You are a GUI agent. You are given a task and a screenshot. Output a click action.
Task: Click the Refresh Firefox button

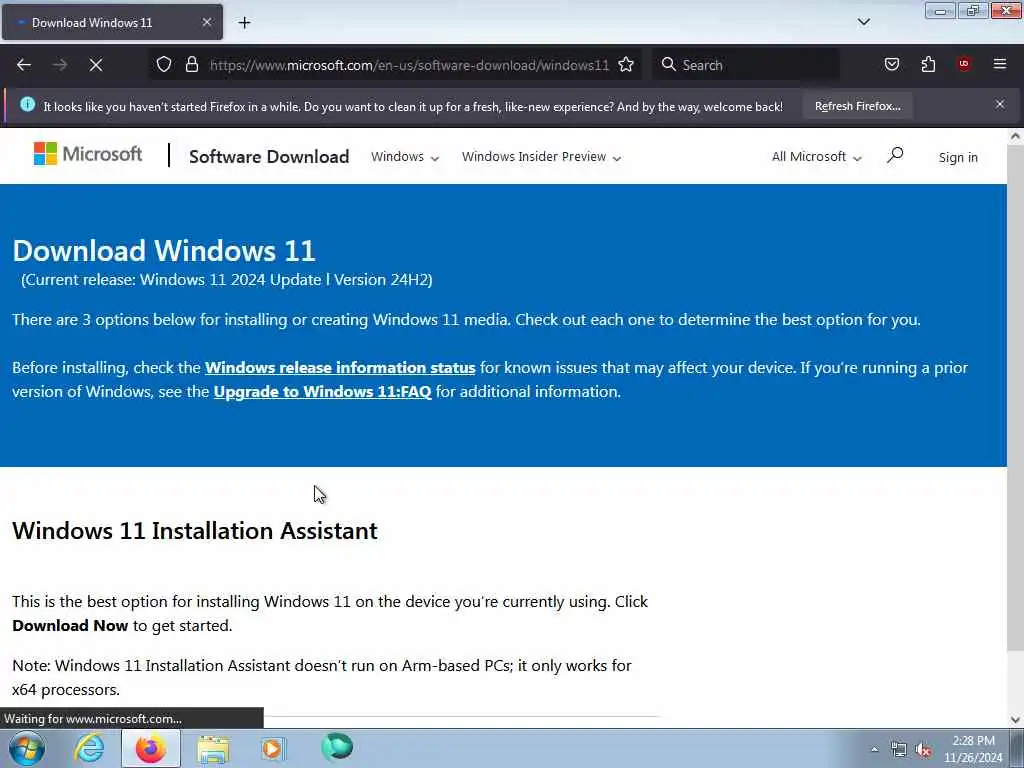tap(857, 106)
